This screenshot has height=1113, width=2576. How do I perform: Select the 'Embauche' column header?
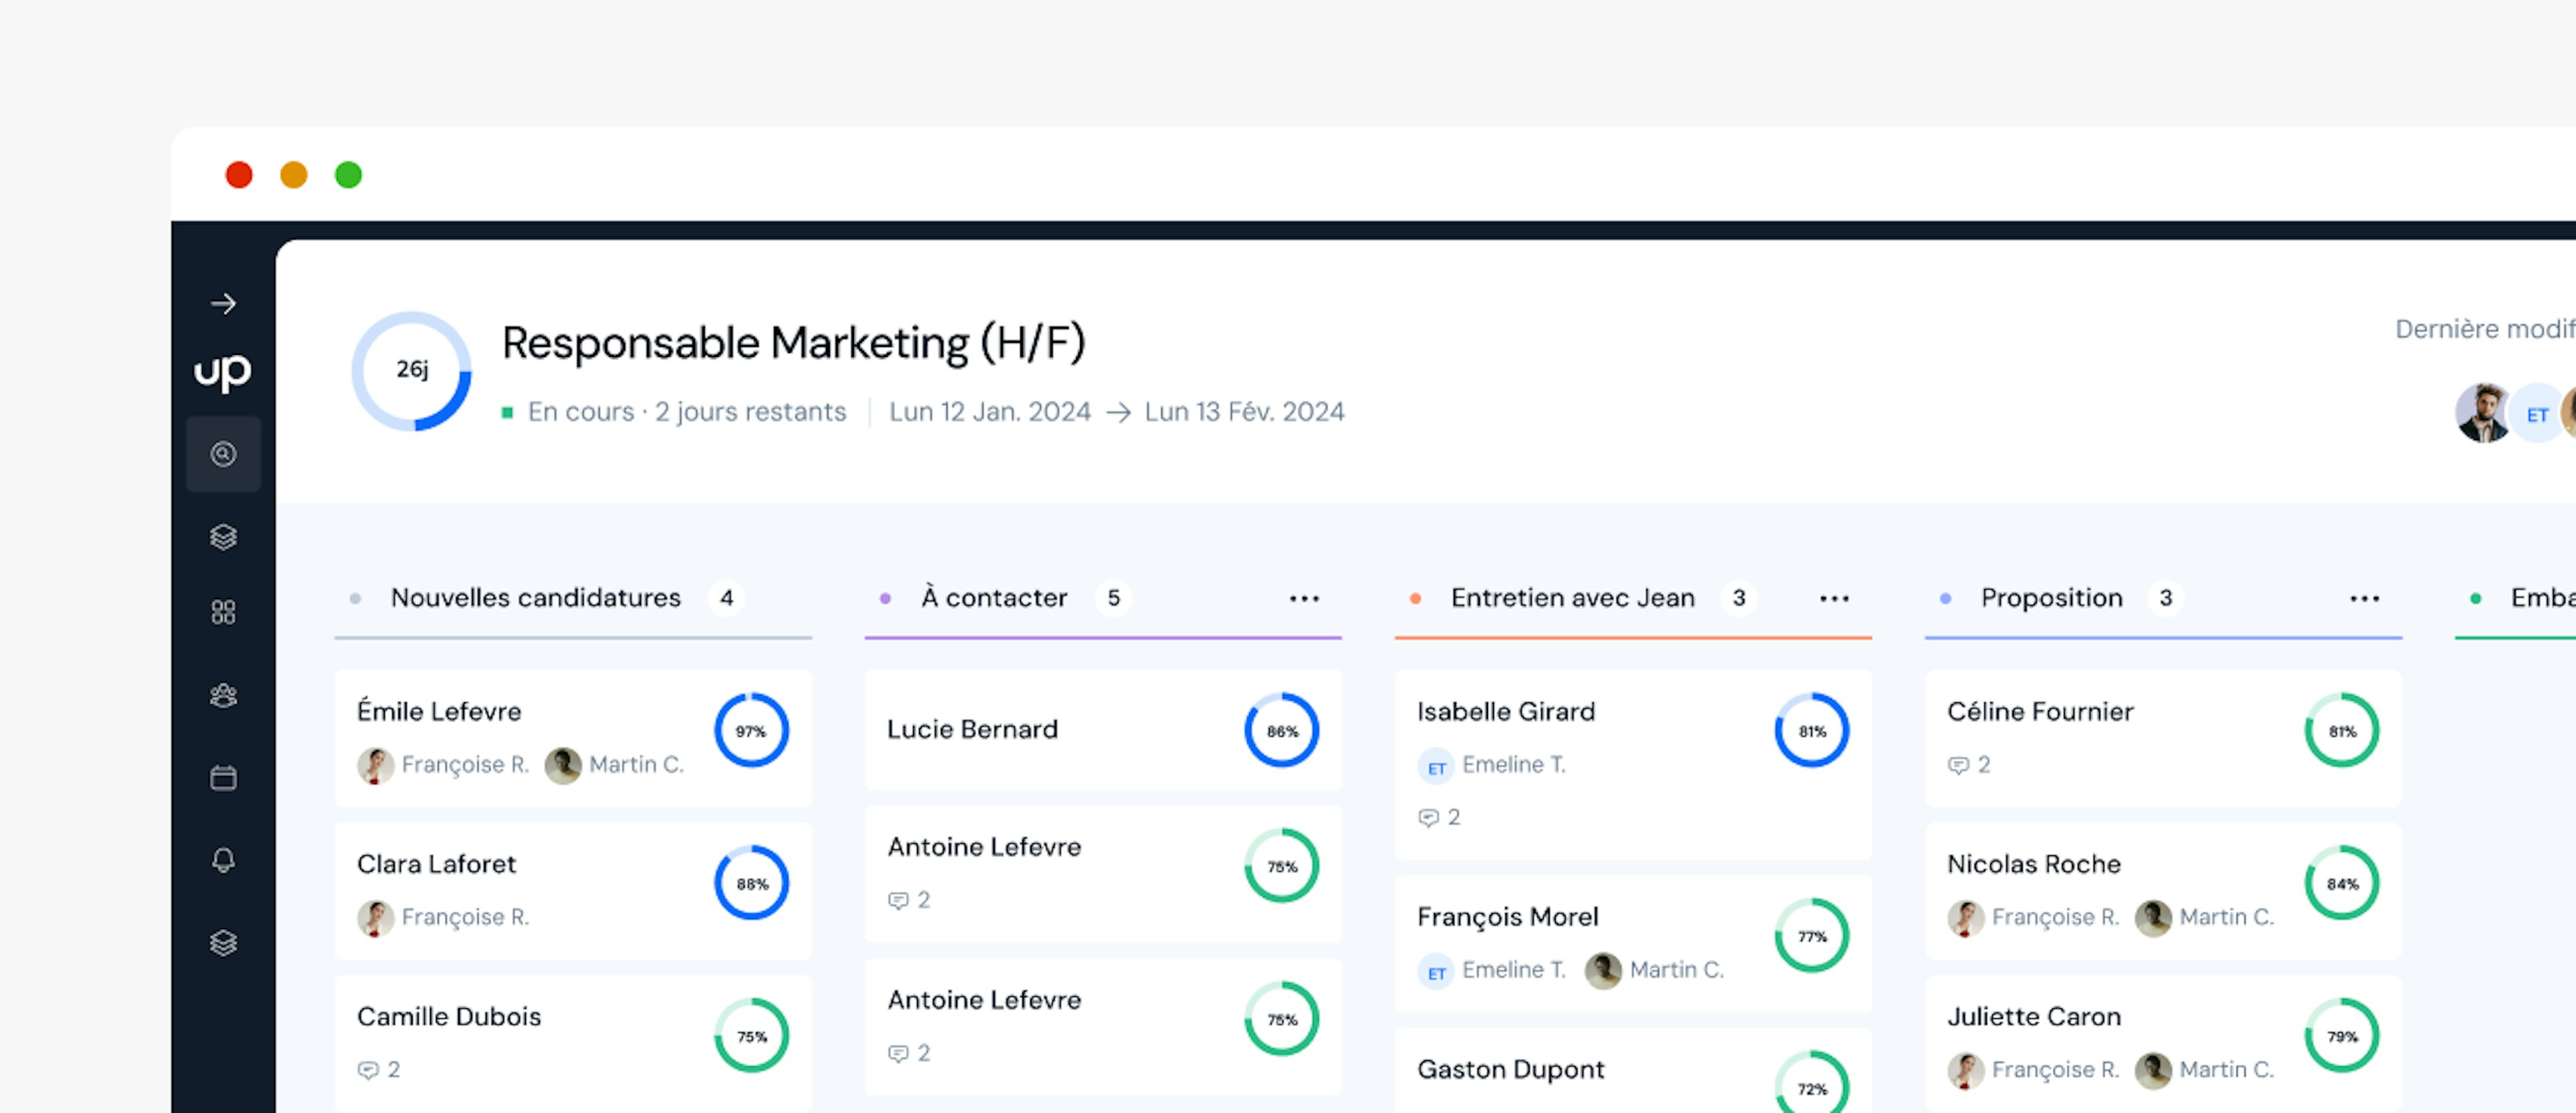click(2540, 598)
